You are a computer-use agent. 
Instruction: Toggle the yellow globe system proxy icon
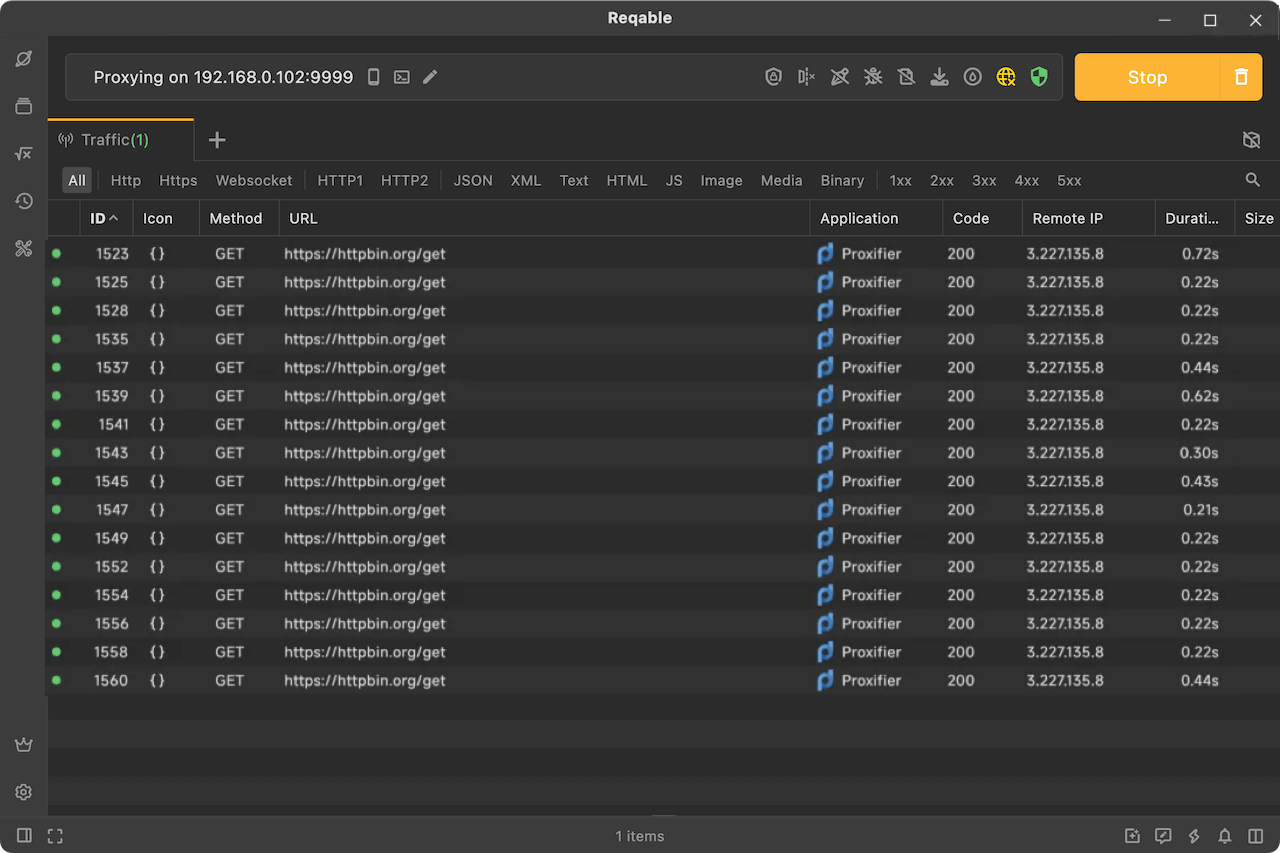coord(1006,77)
